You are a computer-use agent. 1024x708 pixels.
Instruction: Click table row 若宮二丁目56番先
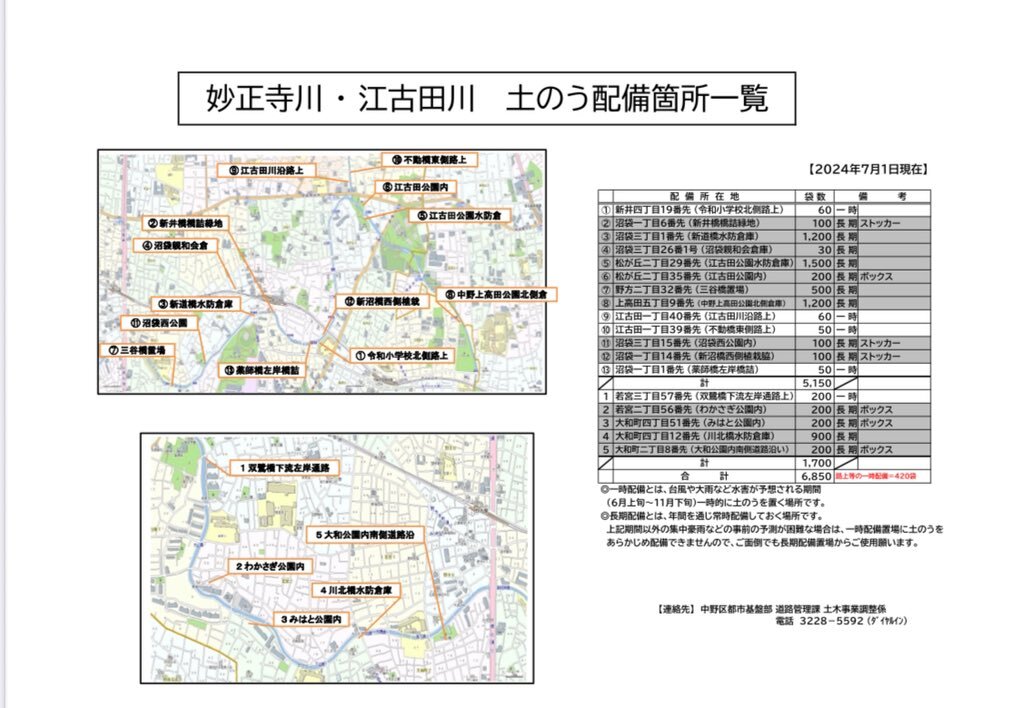click(764, 410)
